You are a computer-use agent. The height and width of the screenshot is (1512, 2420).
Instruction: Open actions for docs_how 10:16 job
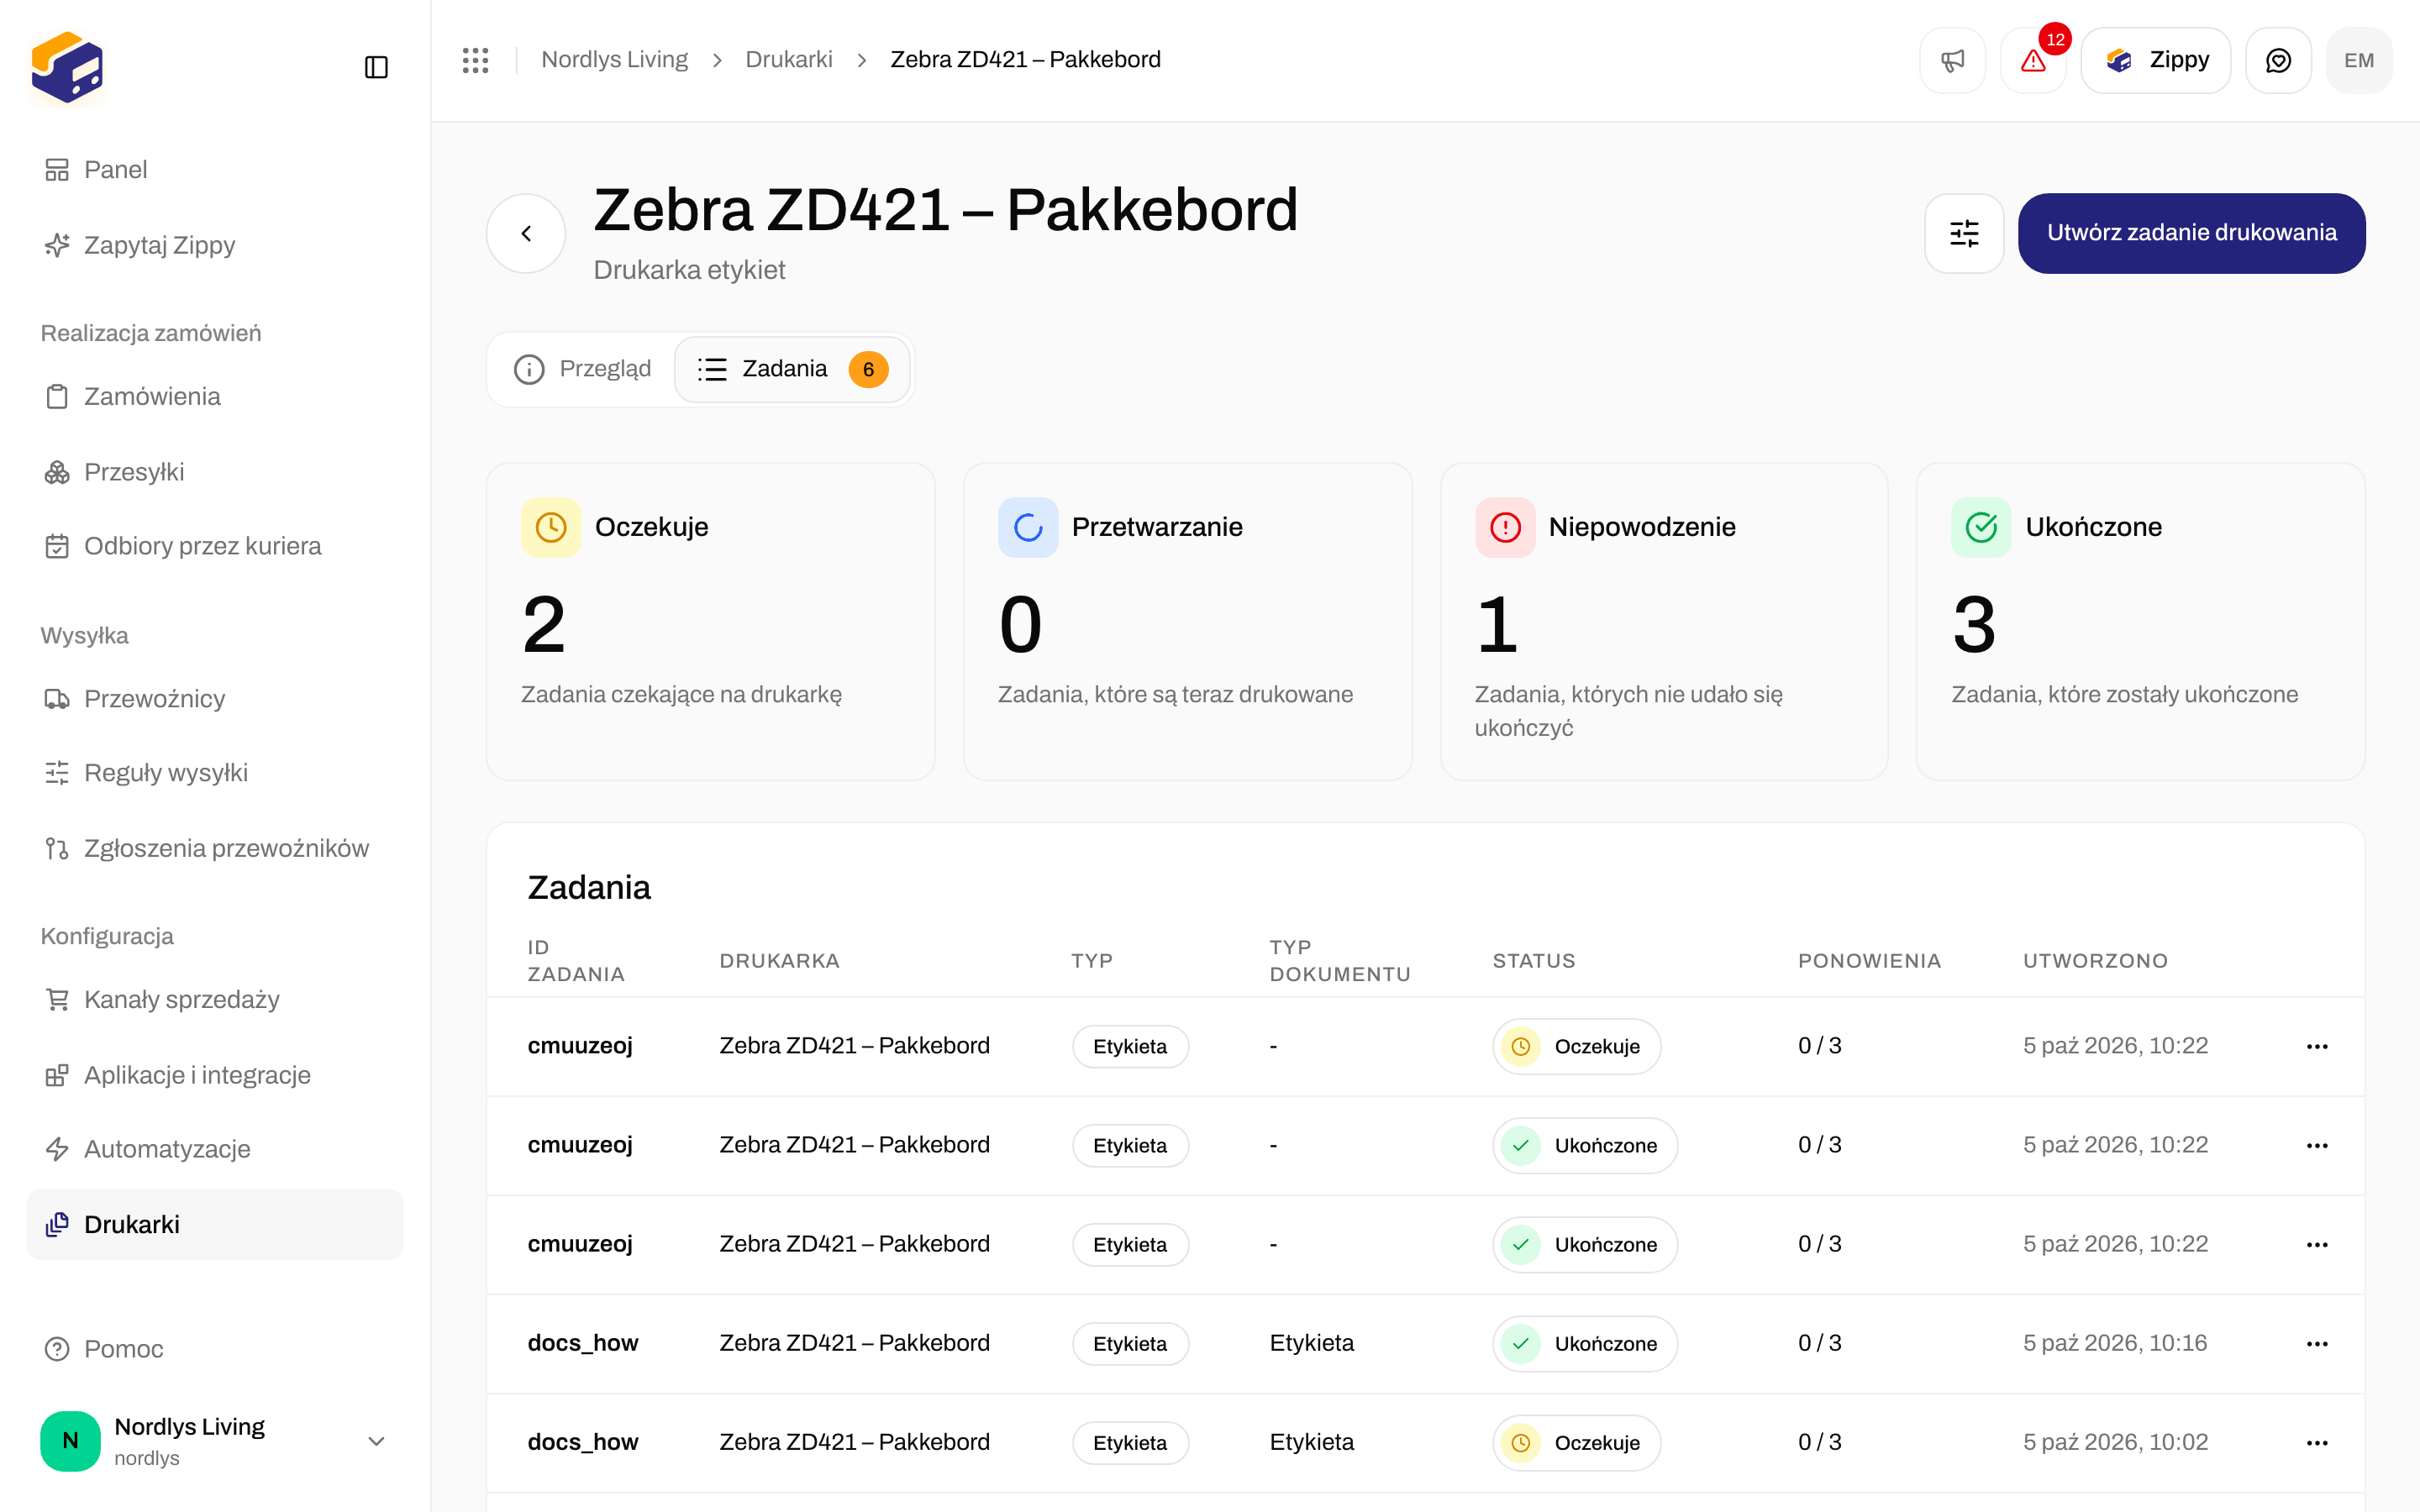pyautogui.click(x=2317, y=1343)
